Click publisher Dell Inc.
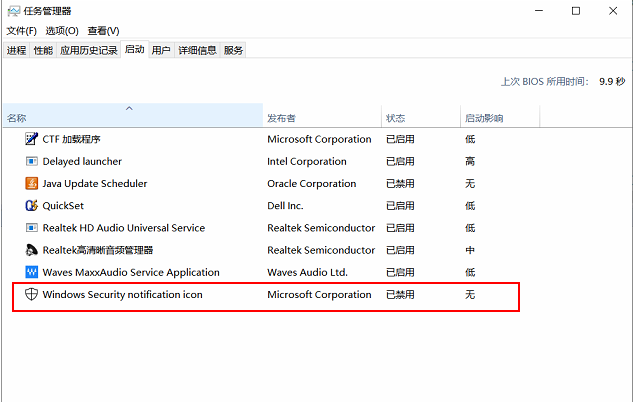The image size is (633, 402). pyautogui.click(x=285, y=206)
